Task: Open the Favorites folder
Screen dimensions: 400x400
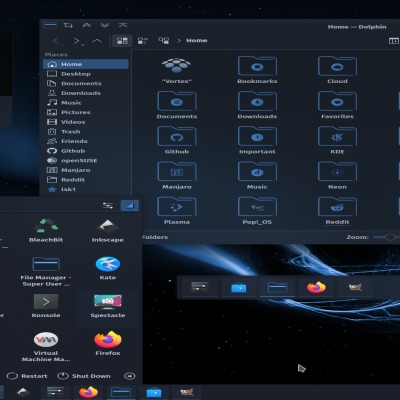Action: [337, 105]
